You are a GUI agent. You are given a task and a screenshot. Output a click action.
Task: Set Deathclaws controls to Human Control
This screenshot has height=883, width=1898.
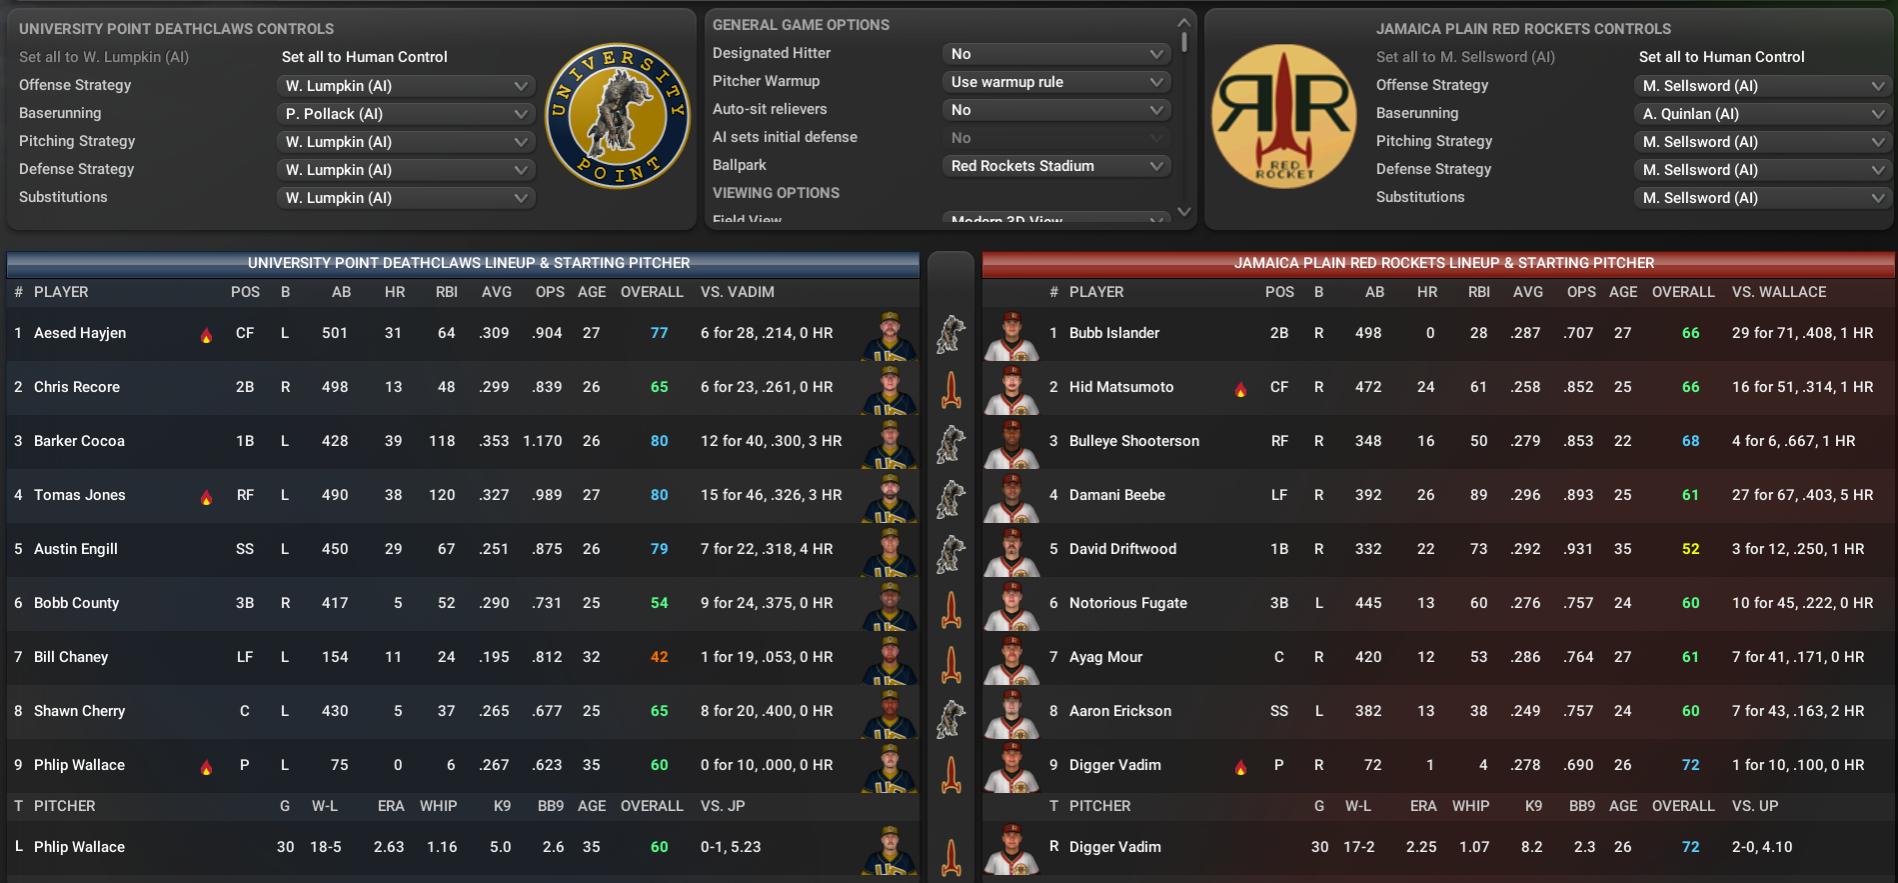tap(364, 57)
